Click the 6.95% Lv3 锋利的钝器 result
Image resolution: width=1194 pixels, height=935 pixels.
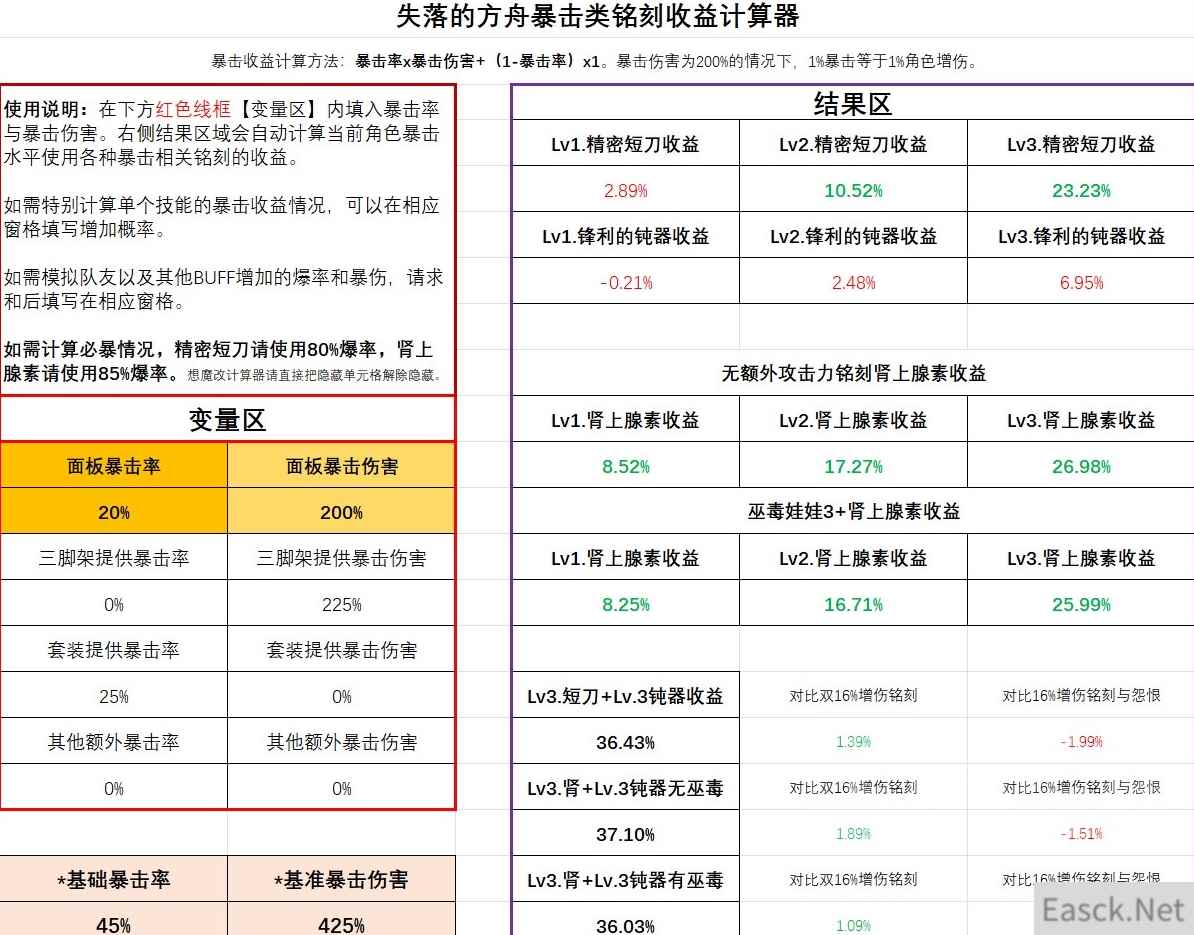pyautogui.click(x=1081, y=282)
